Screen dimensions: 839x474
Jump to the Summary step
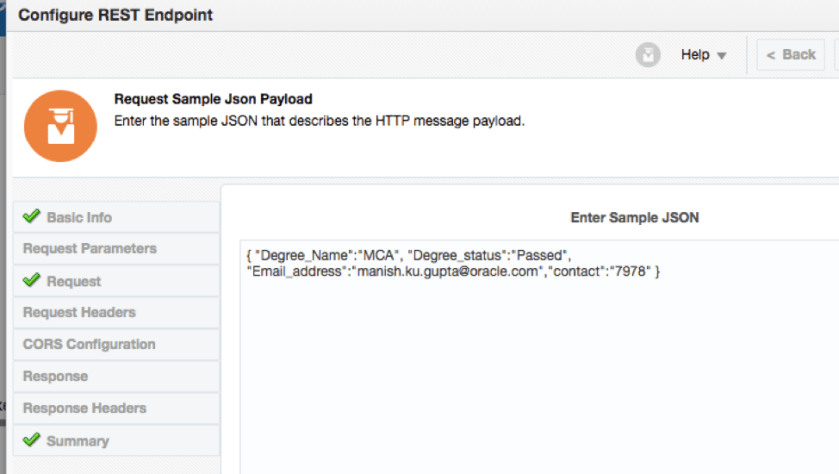(x=77, y=441)
